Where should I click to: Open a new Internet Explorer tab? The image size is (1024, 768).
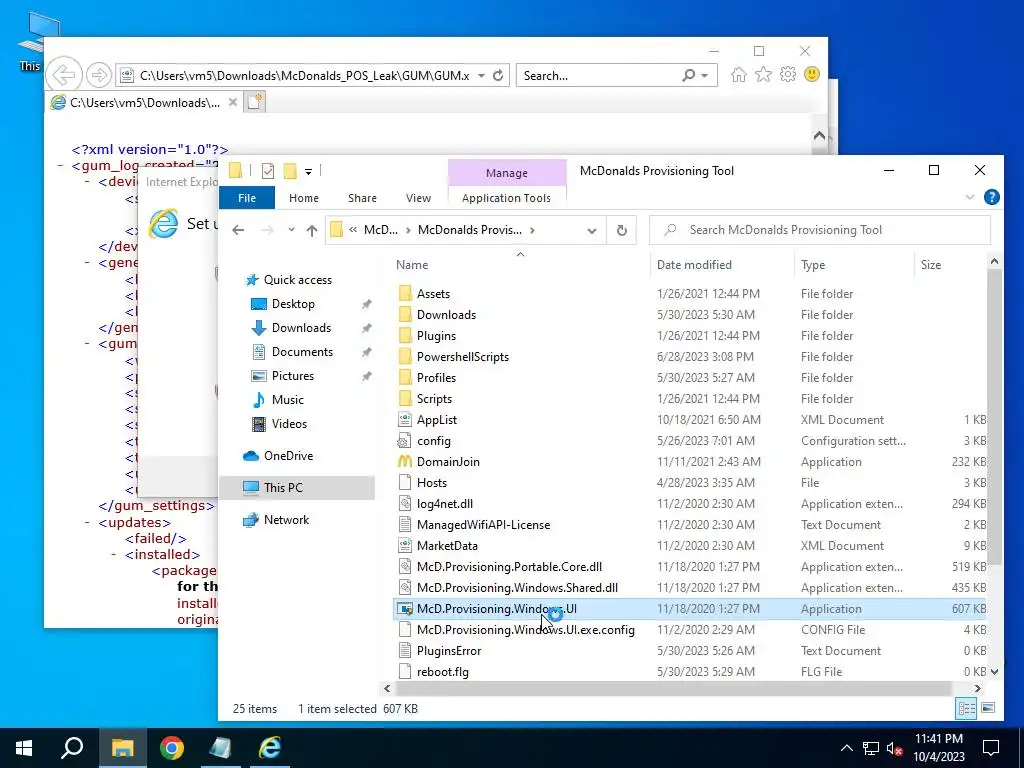coord(255,102)
